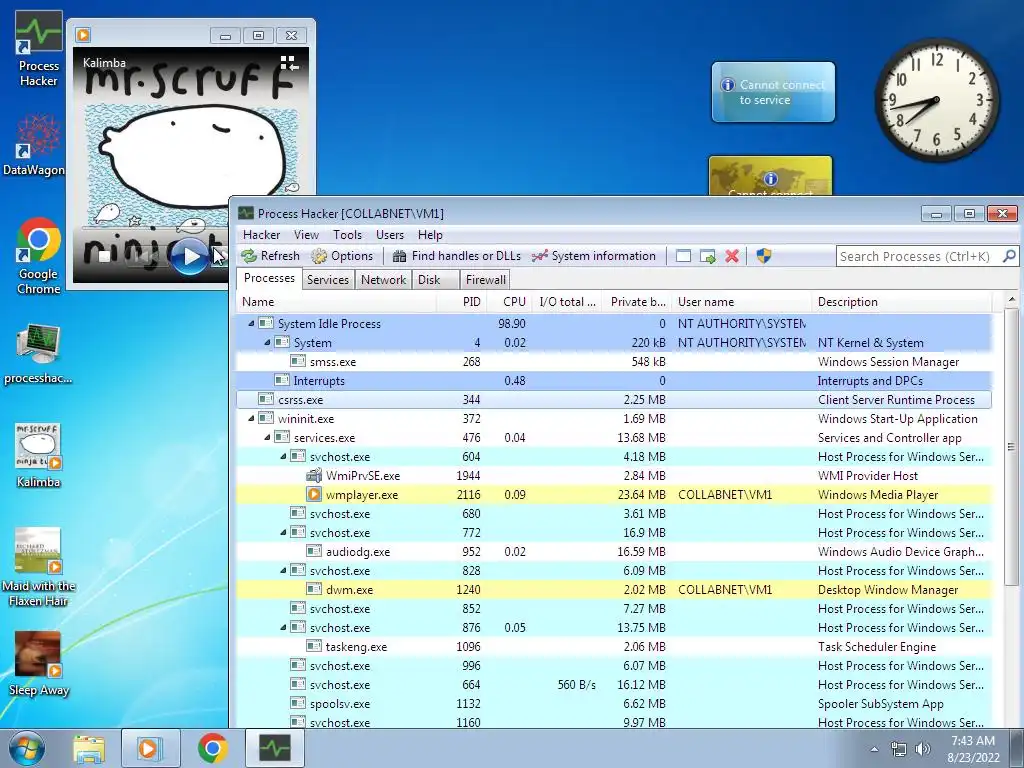Click the UAC shield toolbar icon

pyautogui.click(x=763, y=256)
